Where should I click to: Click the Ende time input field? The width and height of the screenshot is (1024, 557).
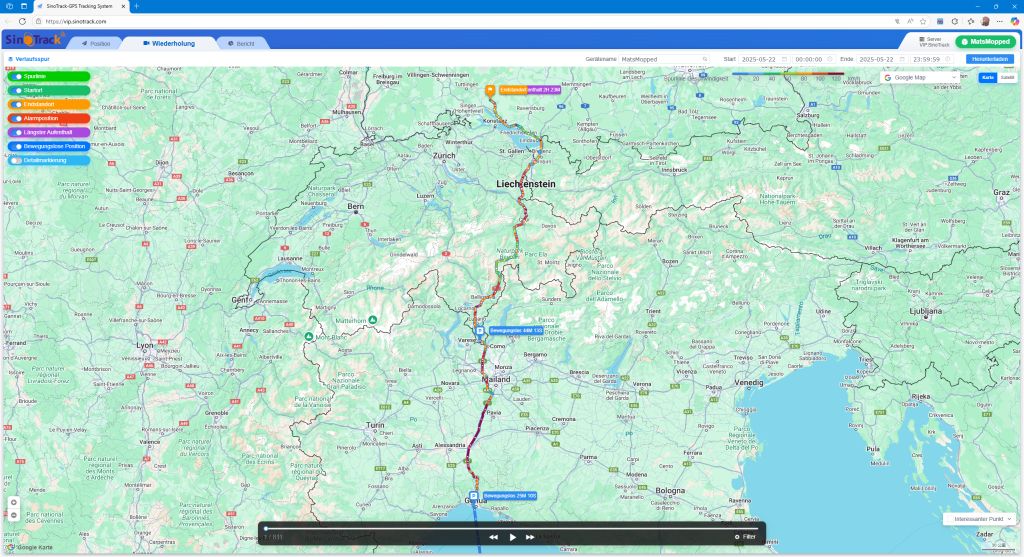tap(934, 59)
